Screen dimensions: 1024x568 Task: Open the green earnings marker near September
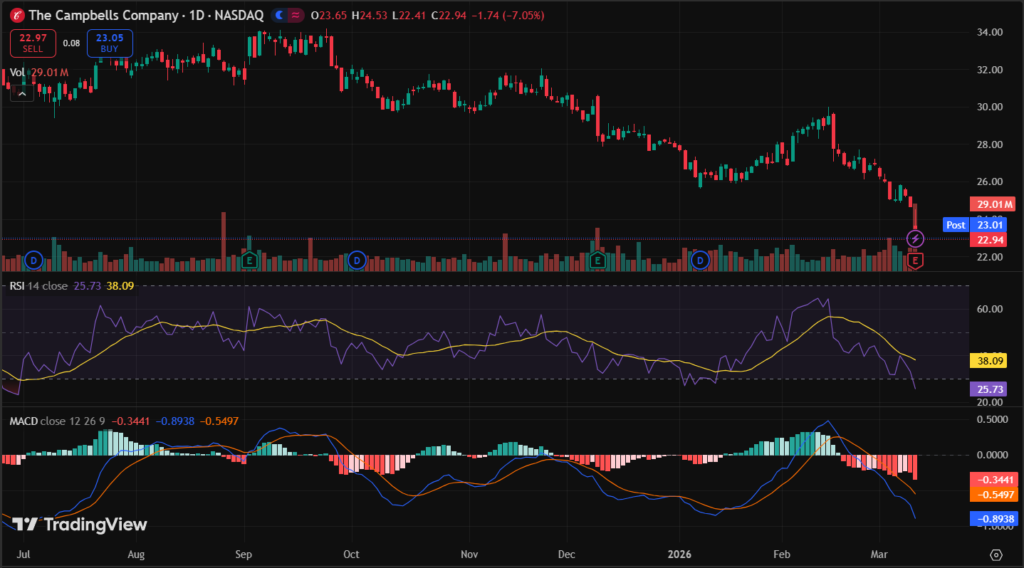[x=249, y=261]
